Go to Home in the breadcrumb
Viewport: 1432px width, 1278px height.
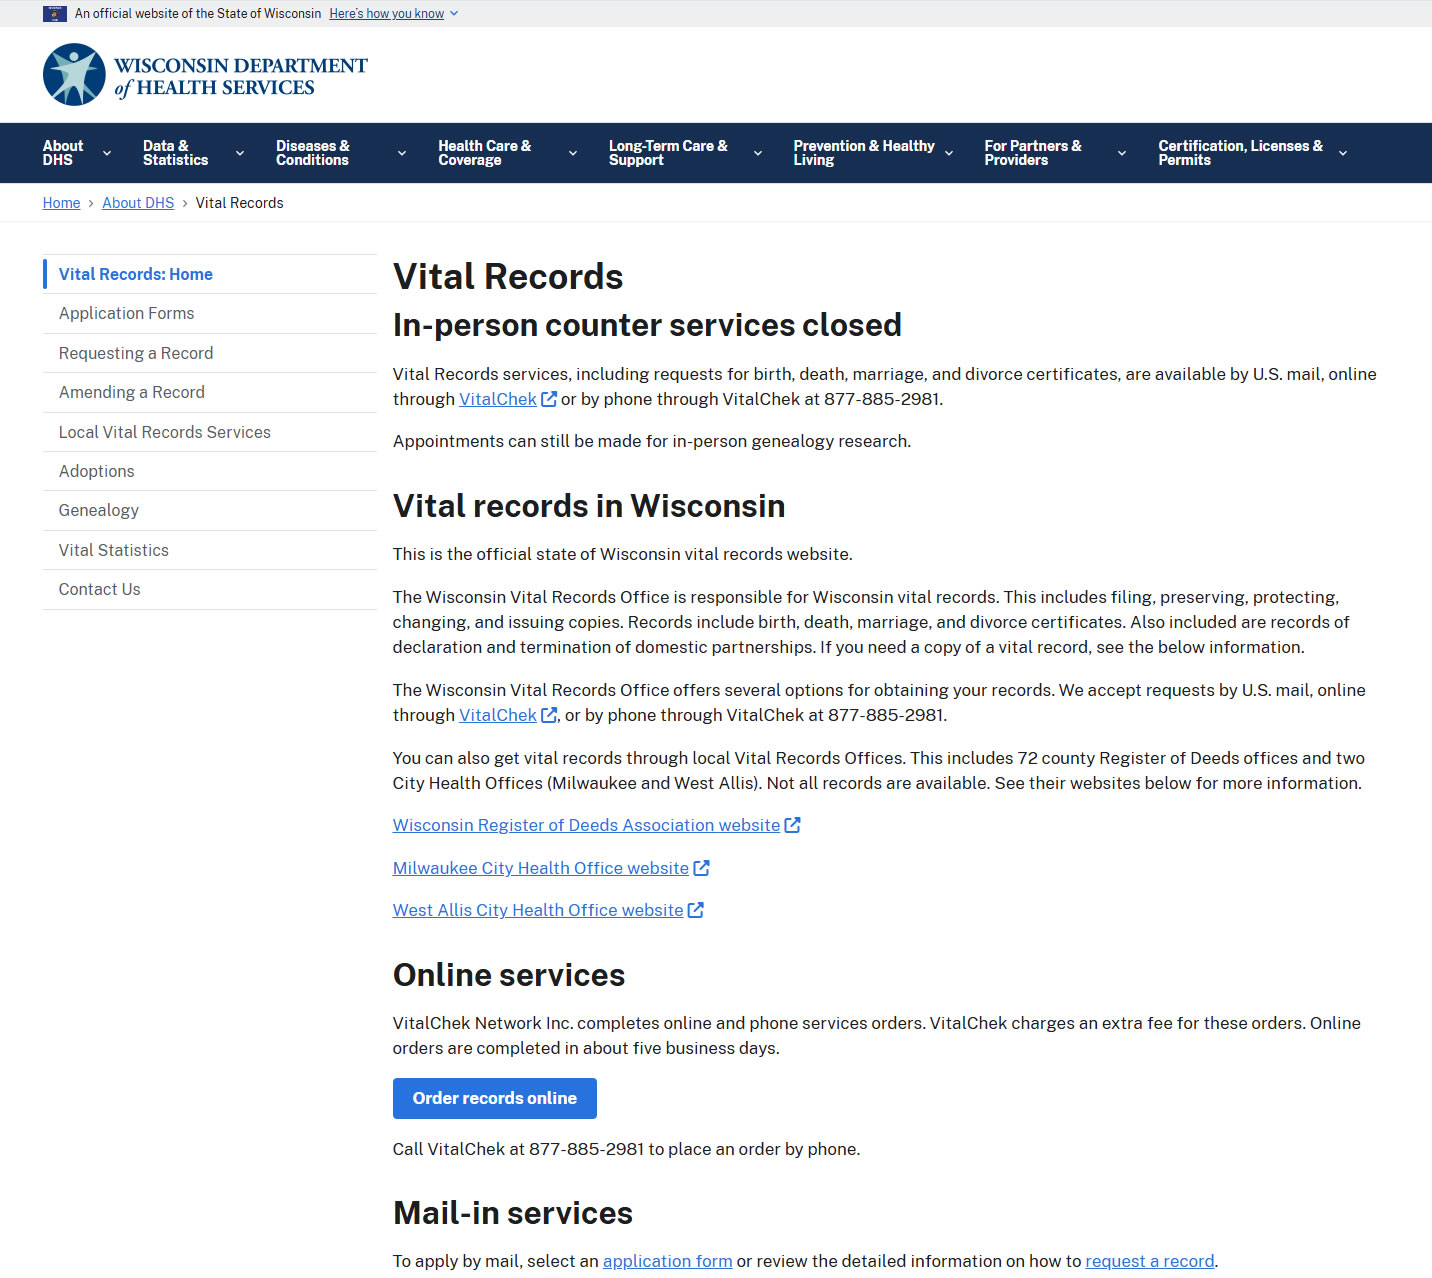(61, 203)
